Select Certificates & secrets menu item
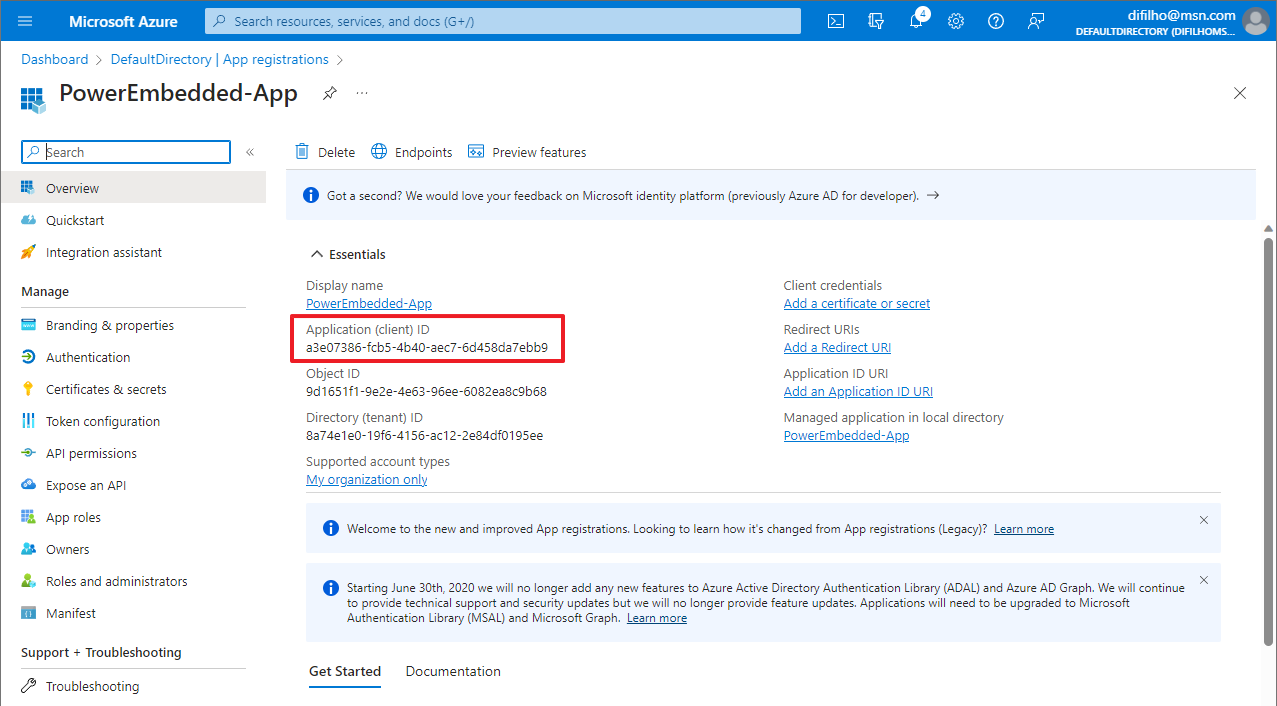 click(106, 389)
